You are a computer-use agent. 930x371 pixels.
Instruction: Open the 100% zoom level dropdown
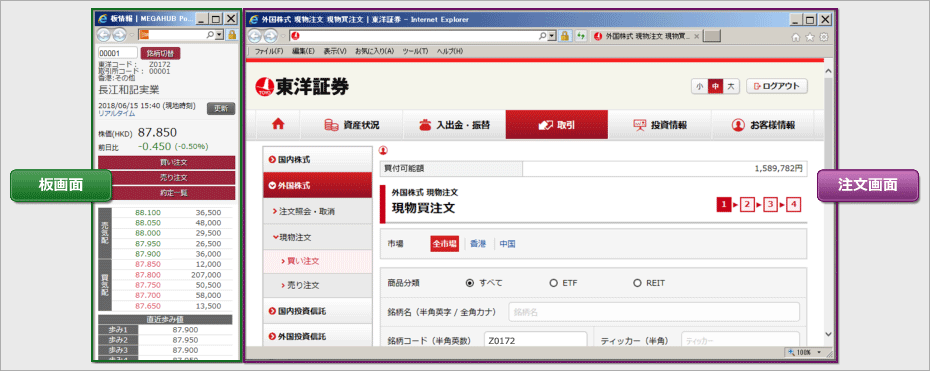pyautogui.click(x=818, y=352)
